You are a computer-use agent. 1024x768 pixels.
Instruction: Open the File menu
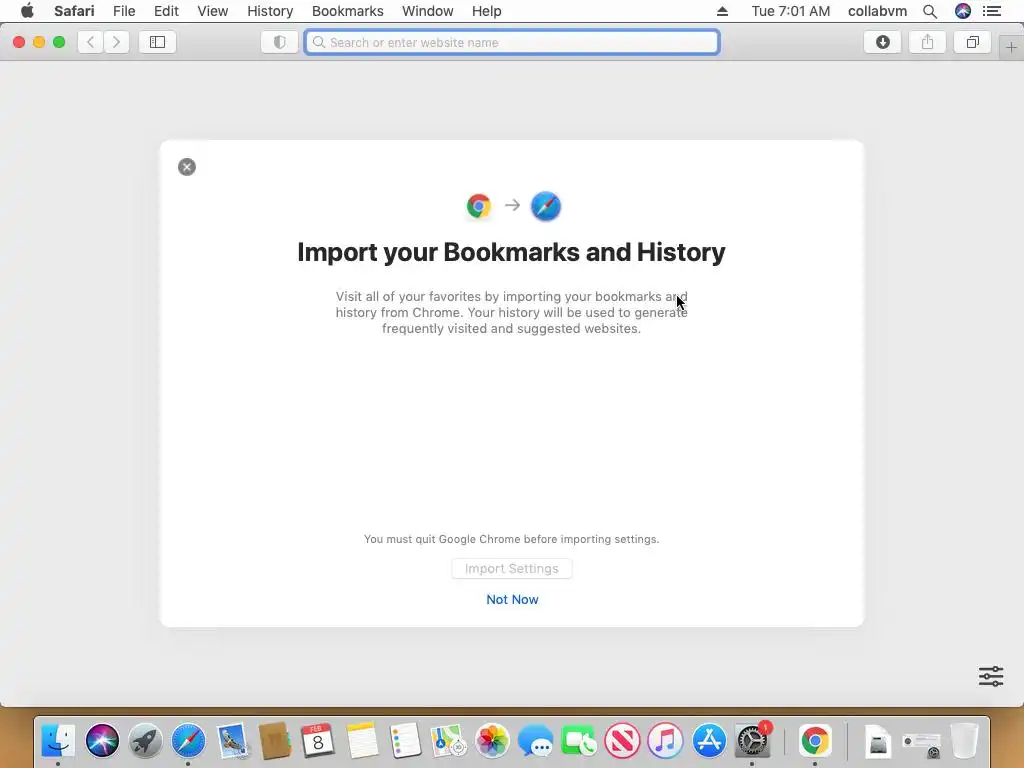pyautogui.click(x=123, y=11)
